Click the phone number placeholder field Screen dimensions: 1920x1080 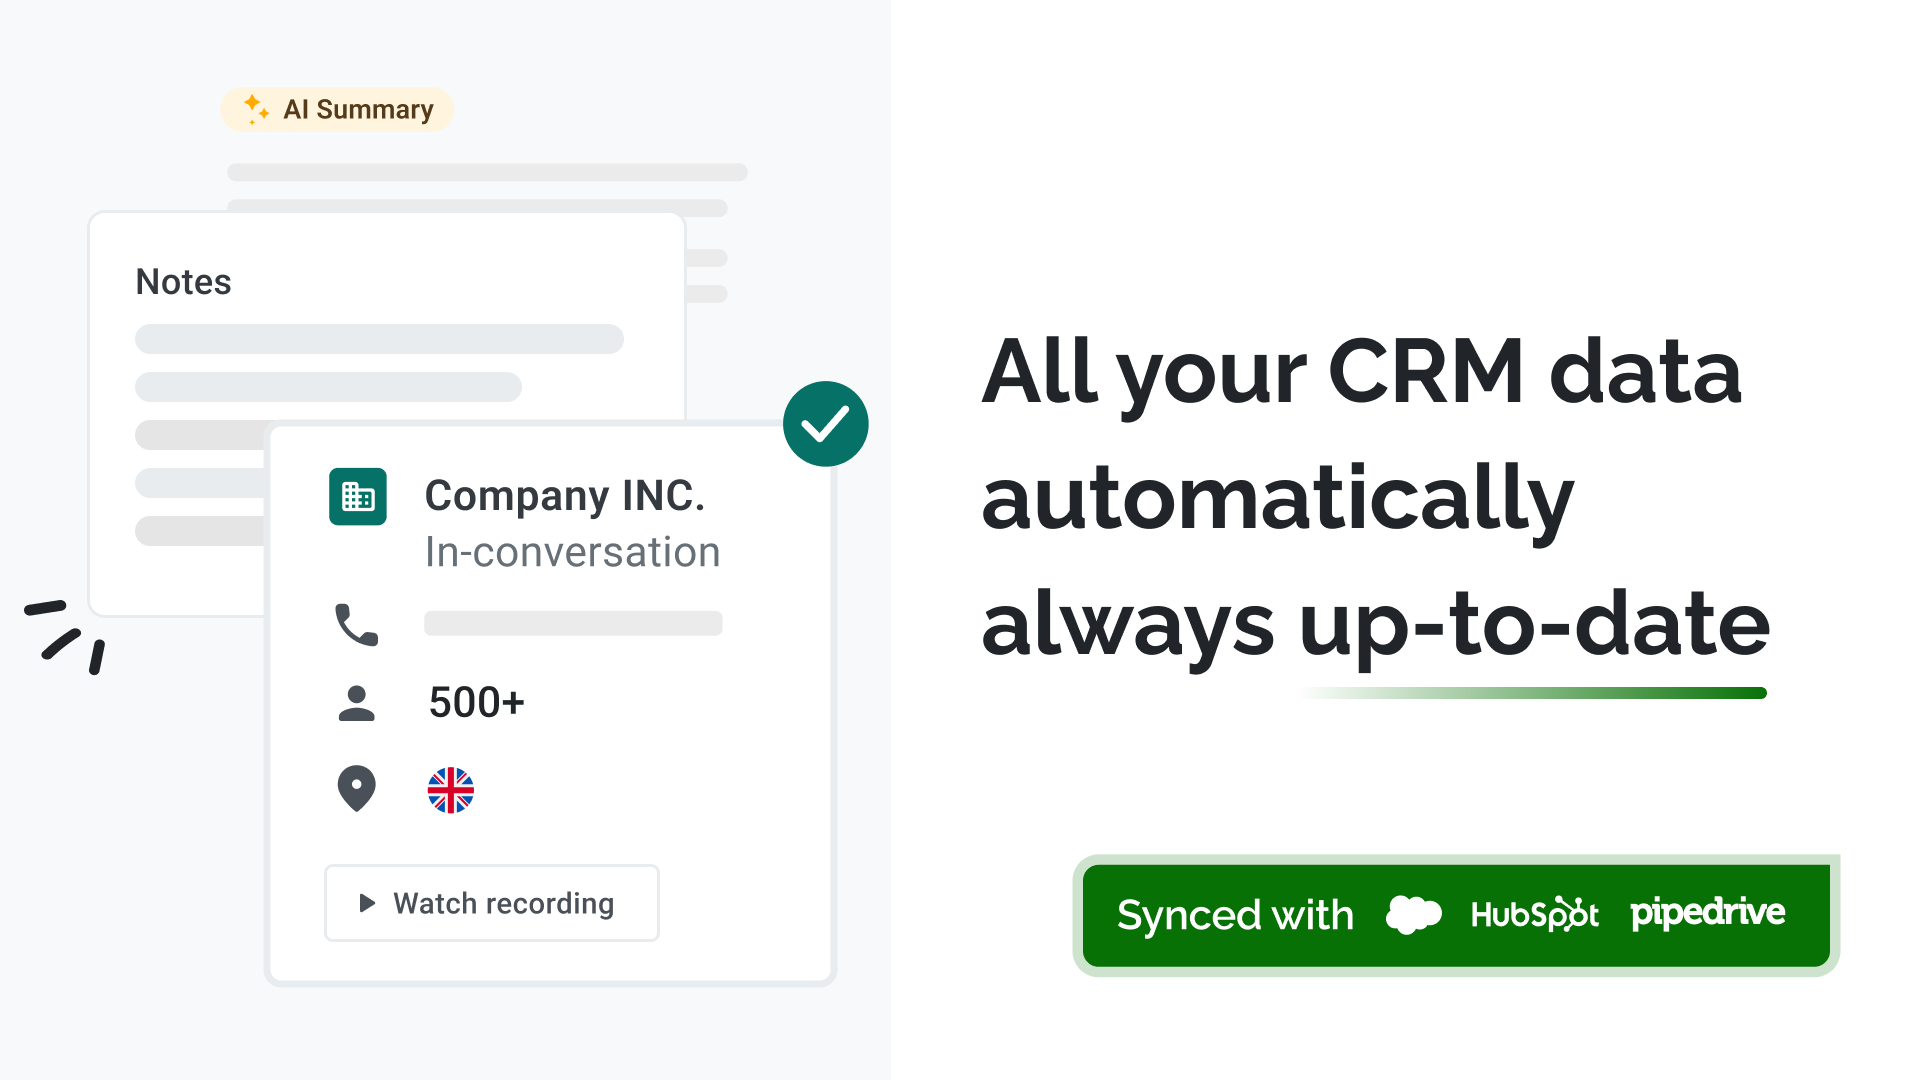click(x=573, y=624)
